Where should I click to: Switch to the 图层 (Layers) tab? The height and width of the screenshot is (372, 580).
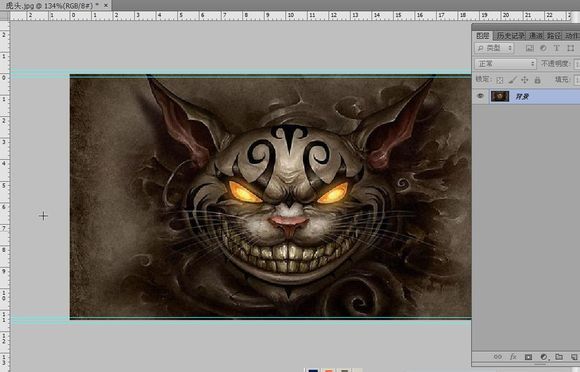pos(483,36)
